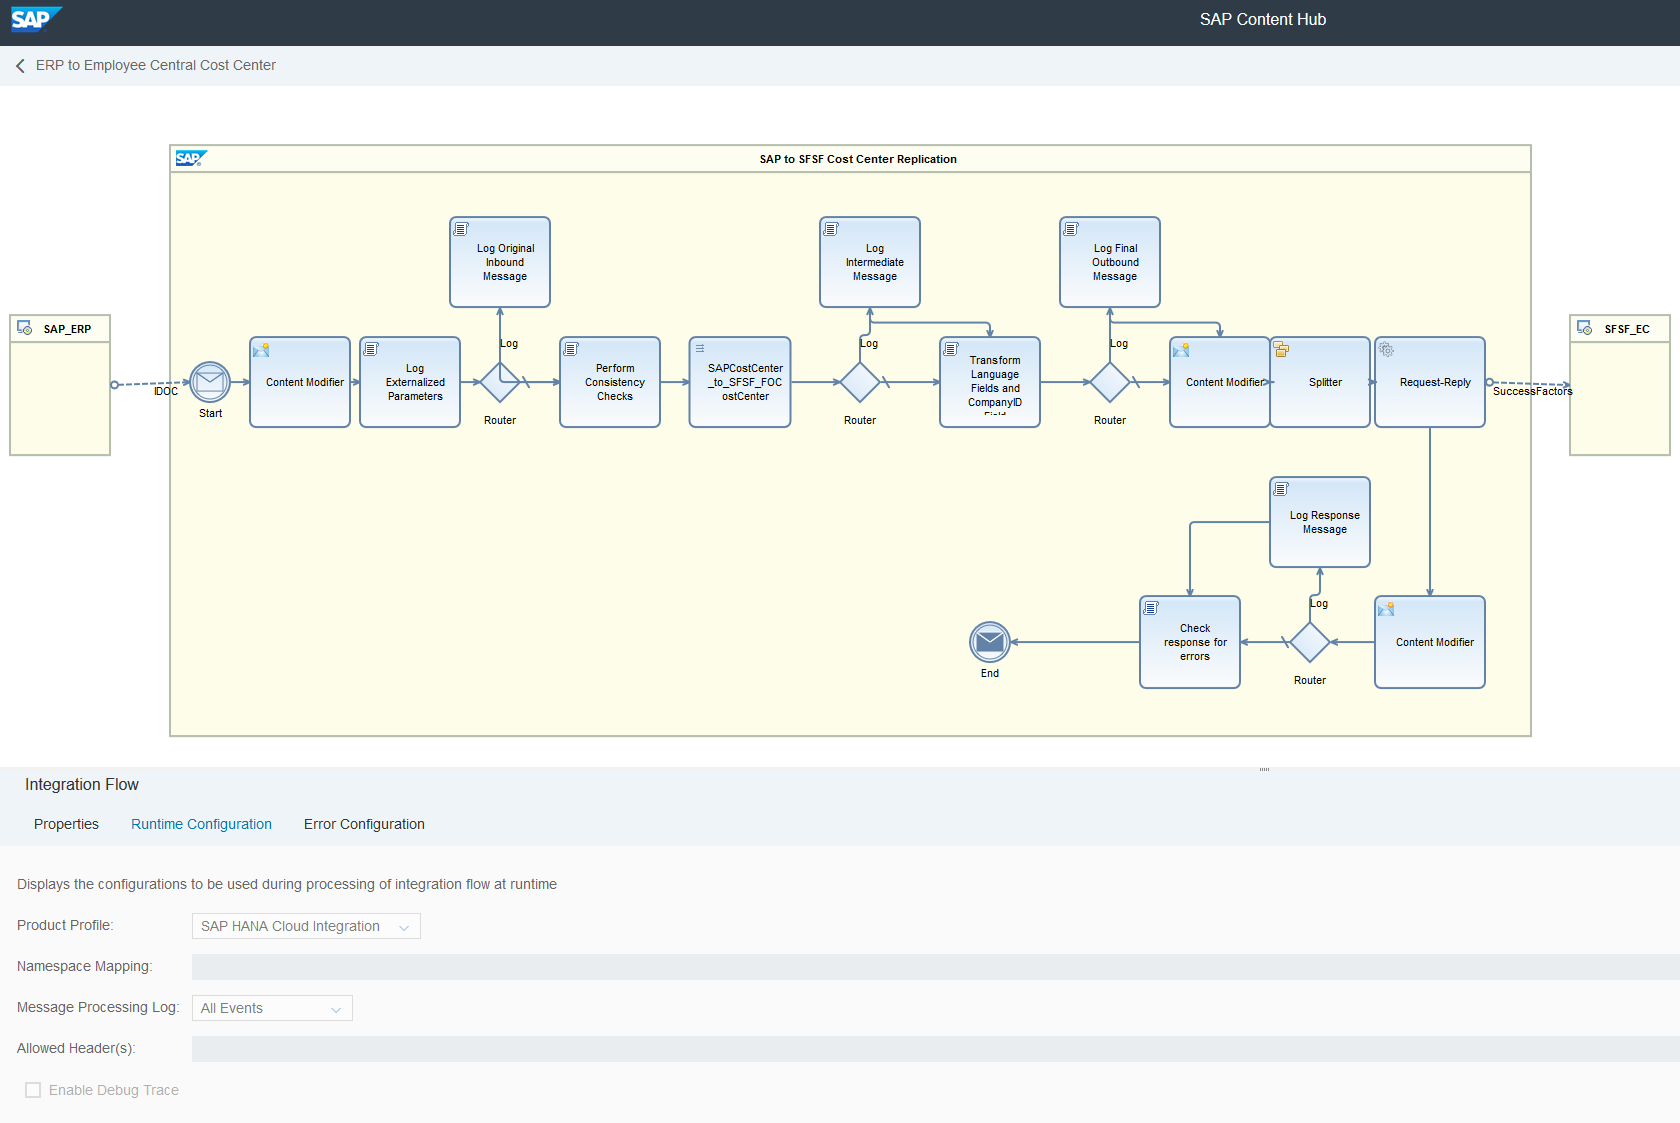The image size is (1680, 1123).
Task: Select the Router diamond after the mapping step
Action: click(860, 382)
